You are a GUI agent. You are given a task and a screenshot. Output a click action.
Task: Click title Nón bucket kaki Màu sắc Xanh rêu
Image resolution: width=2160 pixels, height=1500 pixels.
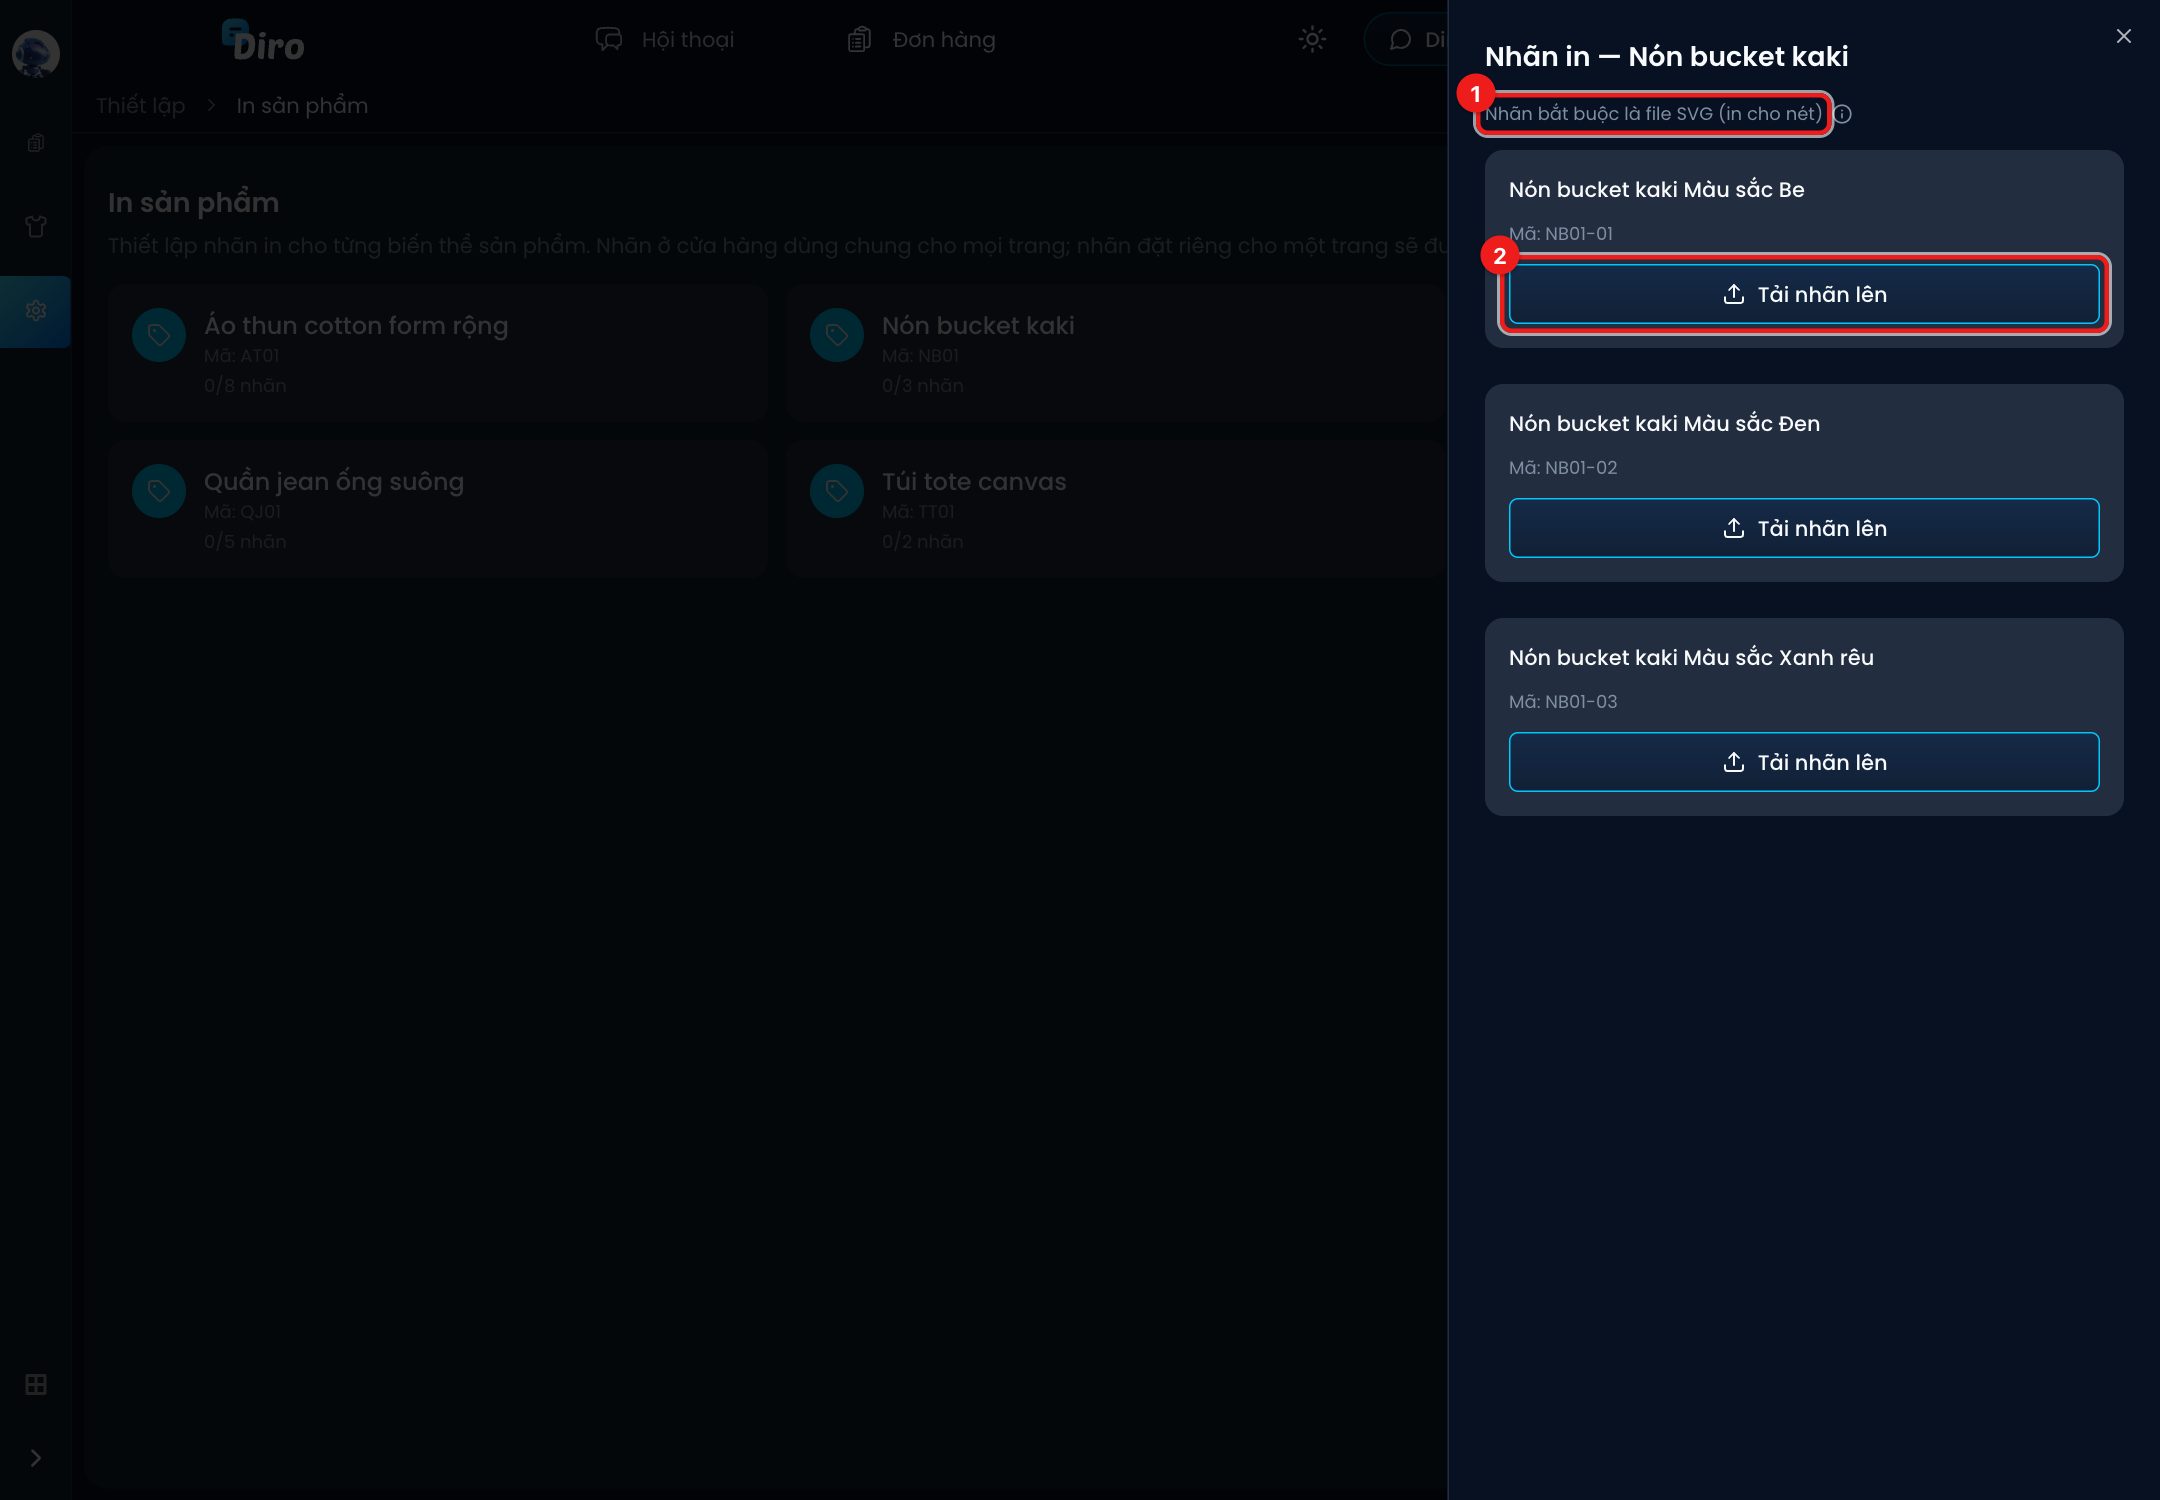(x=1691, y=658)
